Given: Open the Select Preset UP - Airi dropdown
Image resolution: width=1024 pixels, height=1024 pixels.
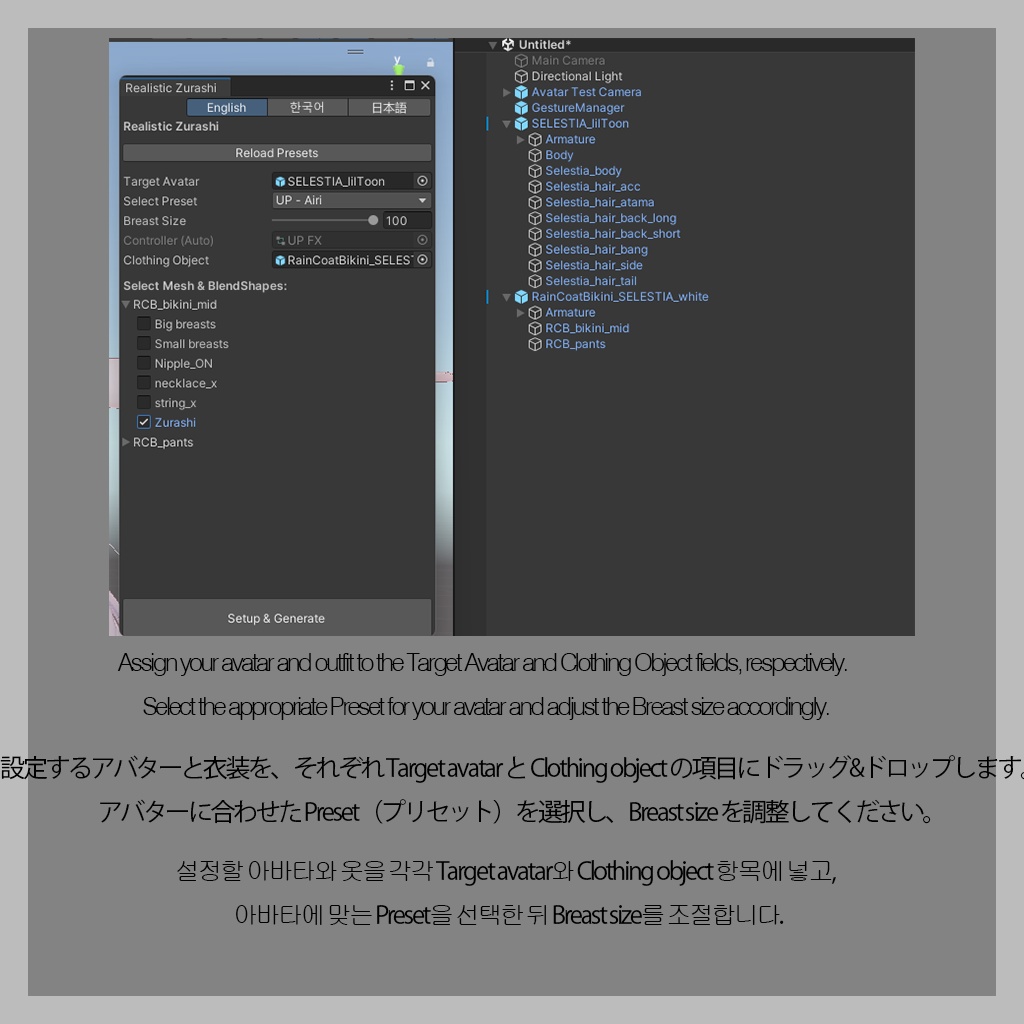Looking at the screenshot, I should pos(350,200).
